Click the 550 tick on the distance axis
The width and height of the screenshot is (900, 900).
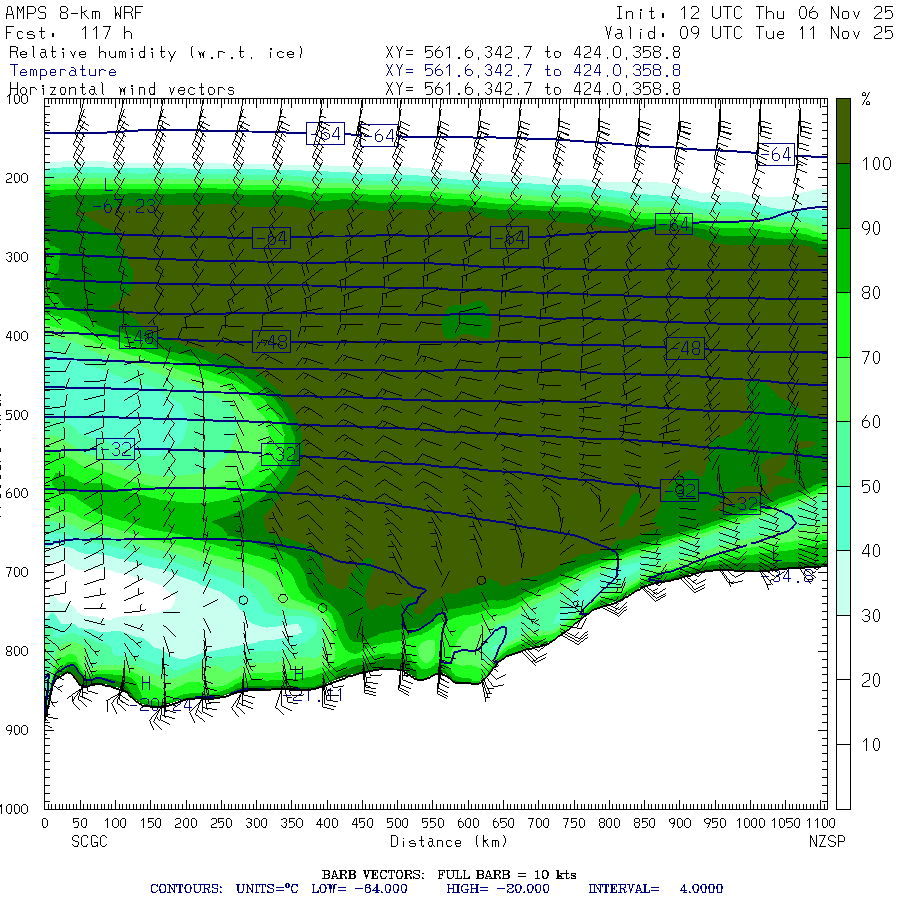433,823
